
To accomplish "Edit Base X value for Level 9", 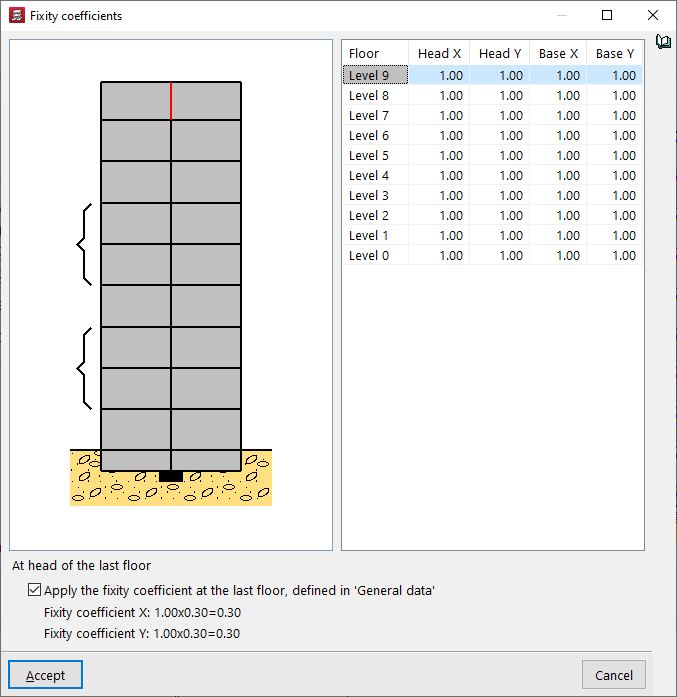I will 558,75.
